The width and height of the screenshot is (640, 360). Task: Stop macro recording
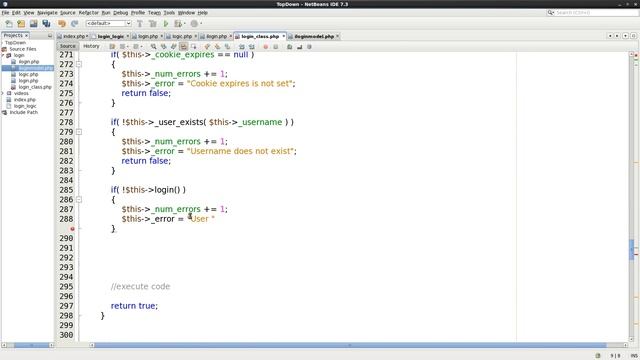pyautogui.click(x=276, y=47)
